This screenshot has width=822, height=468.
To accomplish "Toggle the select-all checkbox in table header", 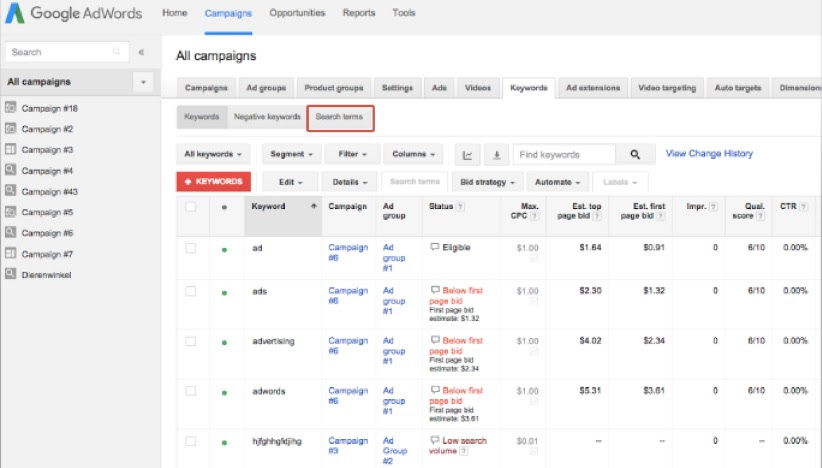I will click(191, 206).
